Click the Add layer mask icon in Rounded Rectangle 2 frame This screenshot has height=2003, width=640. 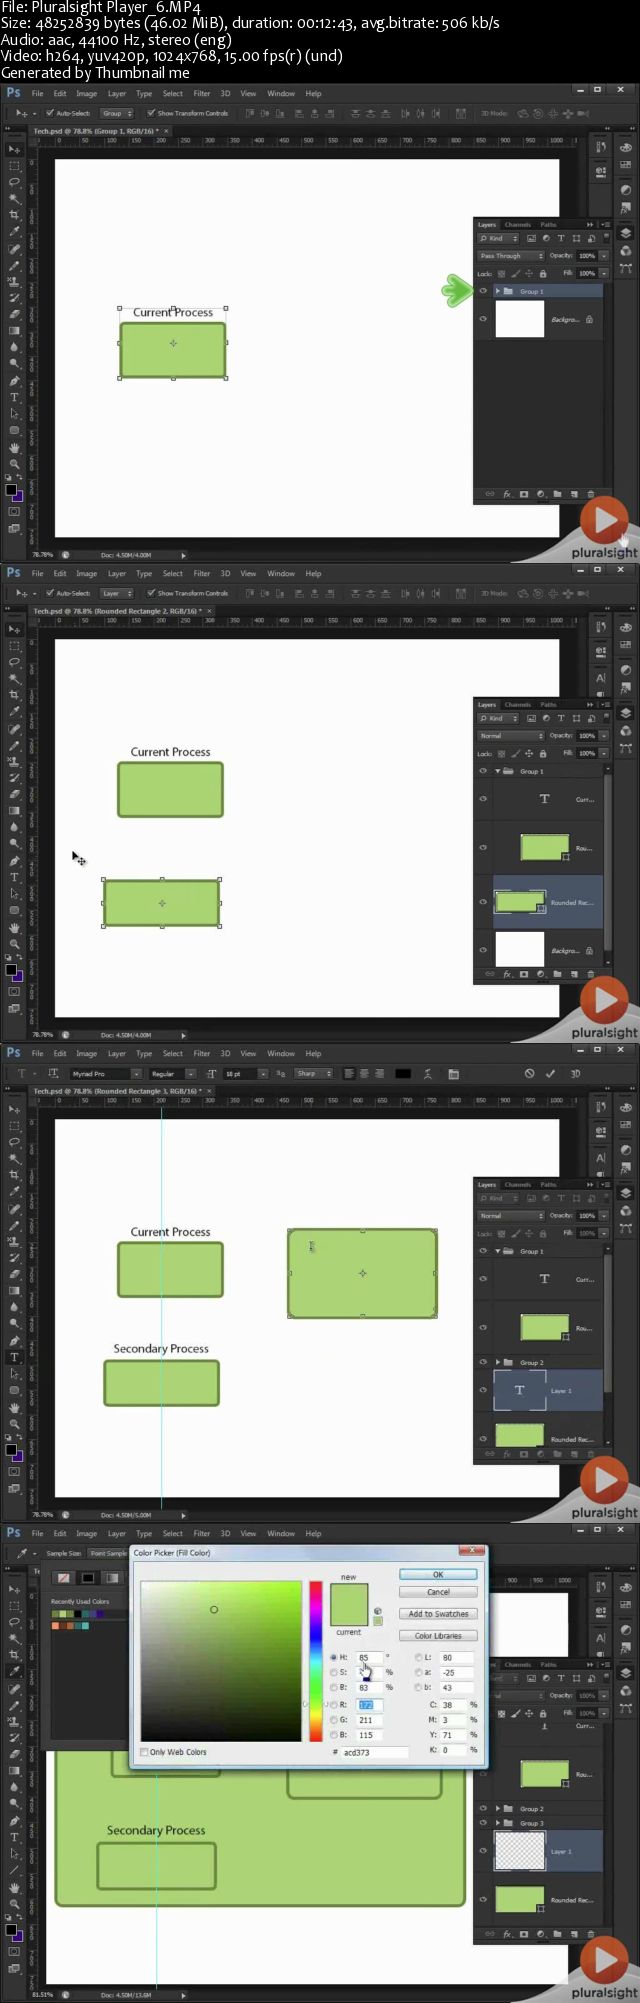524,974
